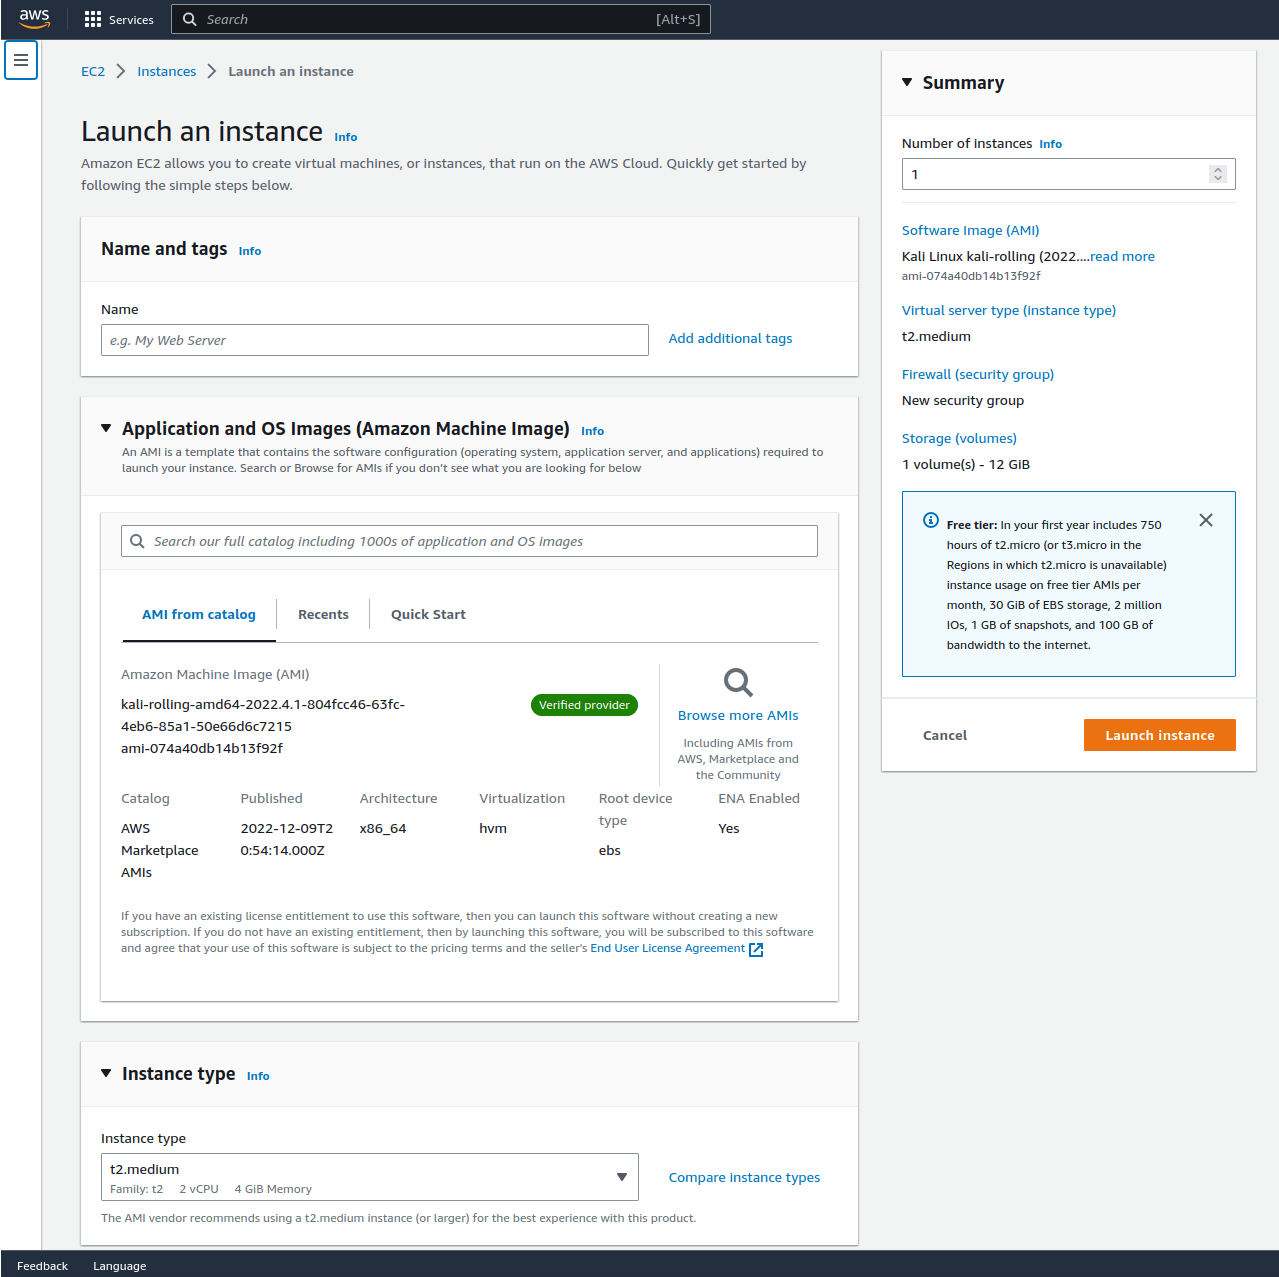Go to Instances in the breadcrumb
Screen dimensions: 1279x1277
click(166, 71)
